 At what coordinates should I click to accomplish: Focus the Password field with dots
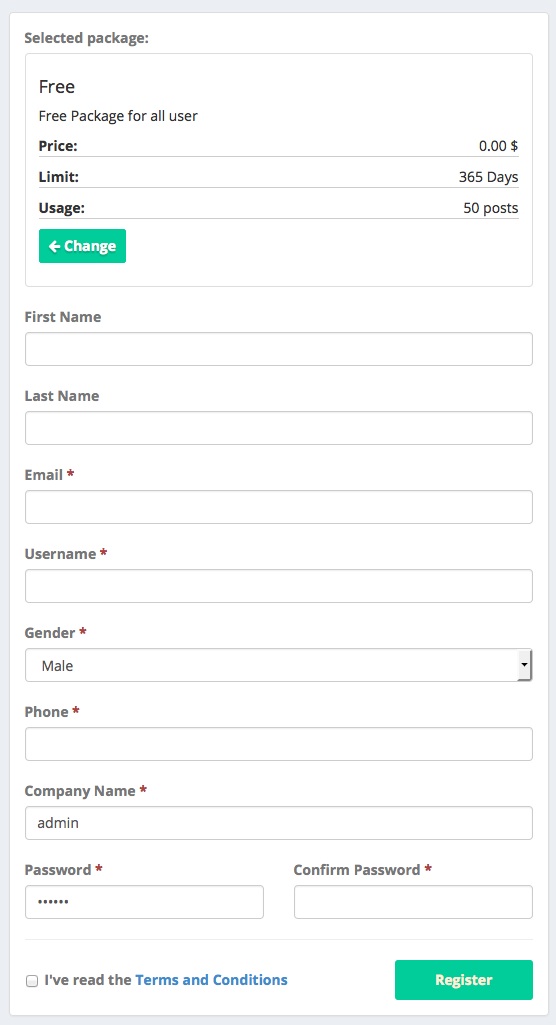pos(144,902)
